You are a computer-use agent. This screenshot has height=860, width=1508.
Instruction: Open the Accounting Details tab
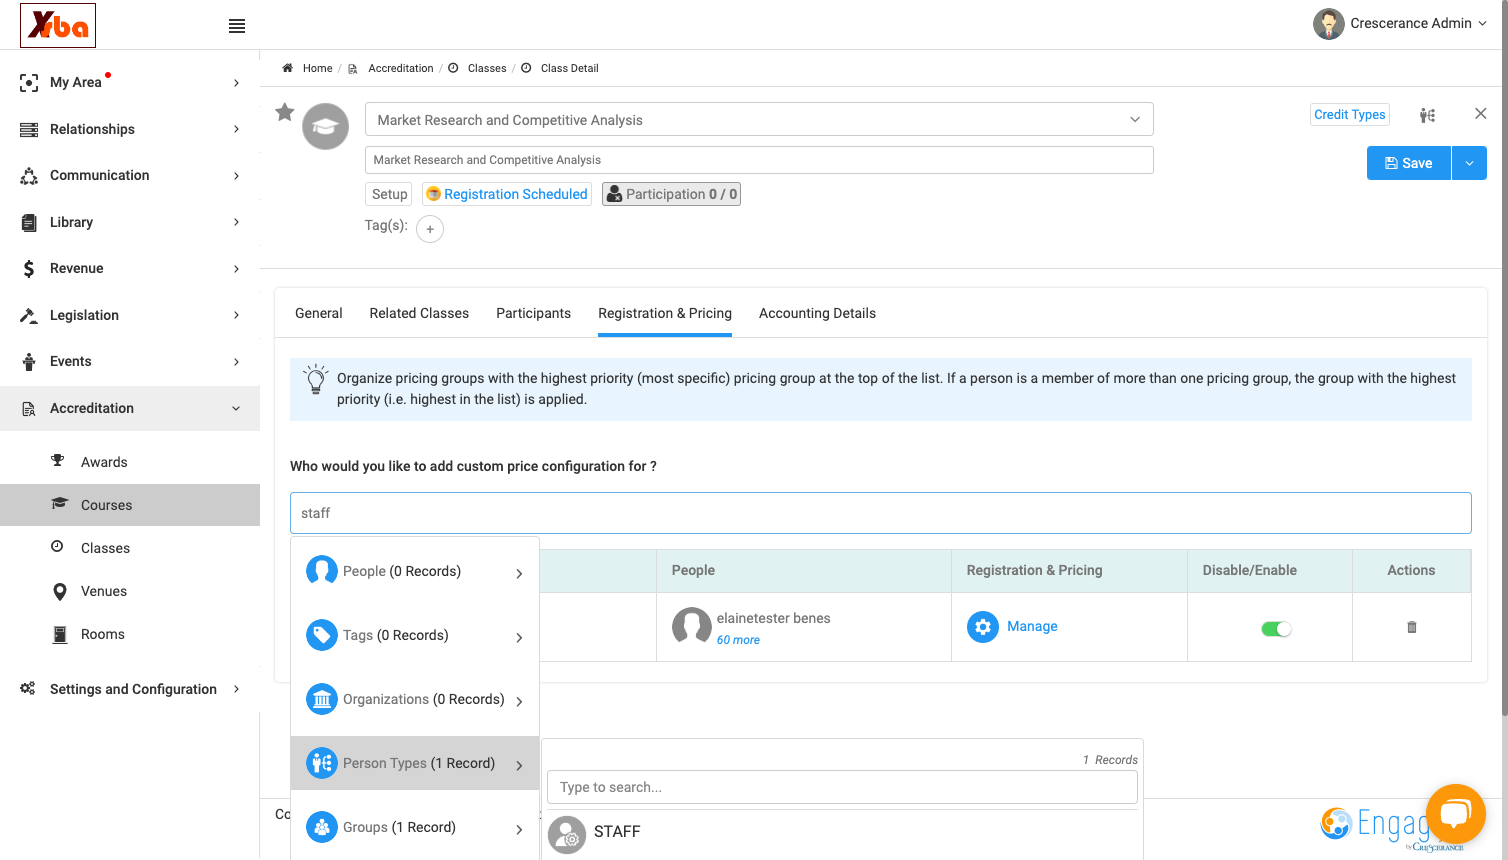click(817, 313)
